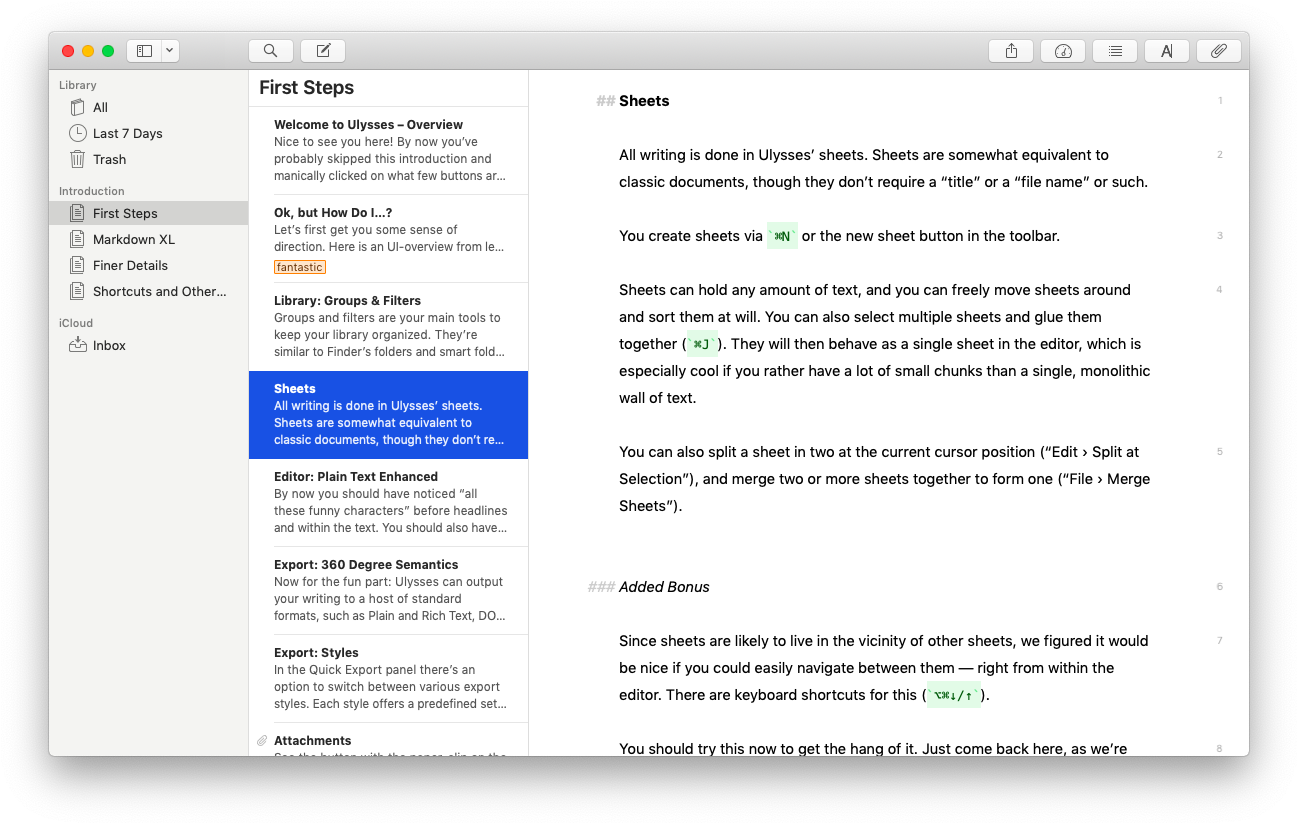This screenshot has width=1297, height=823.
Task: Click the Trash bin icon
Action: coord(77,159)
